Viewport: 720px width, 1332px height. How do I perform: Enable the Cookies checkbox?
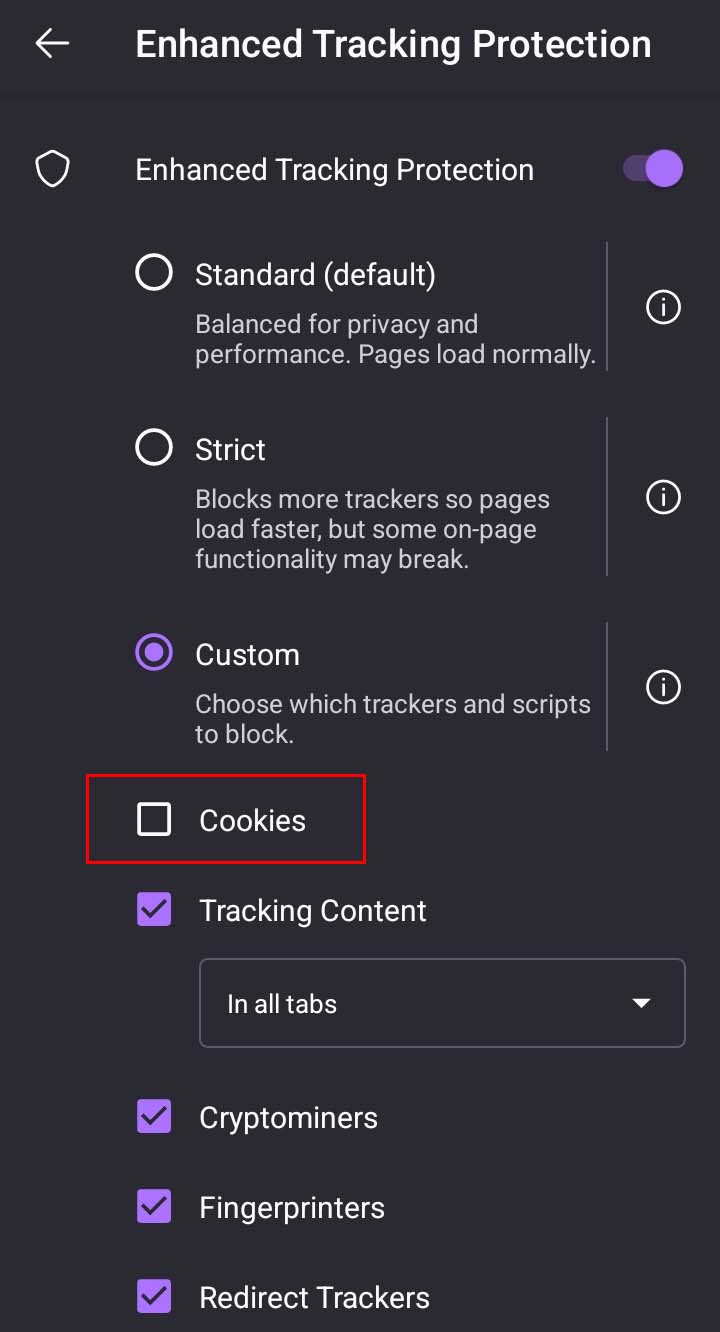coord(154,820)
